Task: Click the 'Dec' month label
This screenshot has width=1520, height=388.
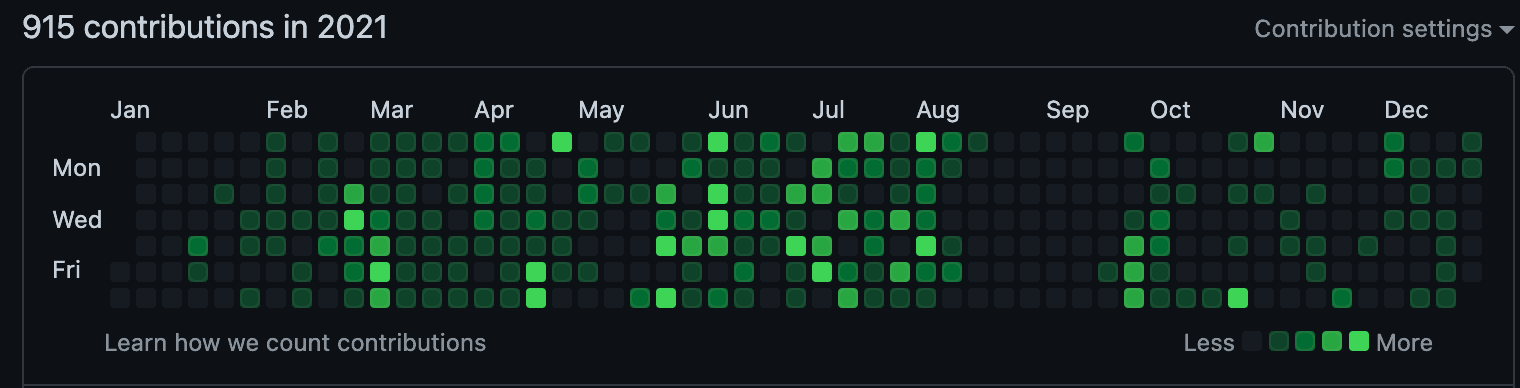Action: 1406,110
